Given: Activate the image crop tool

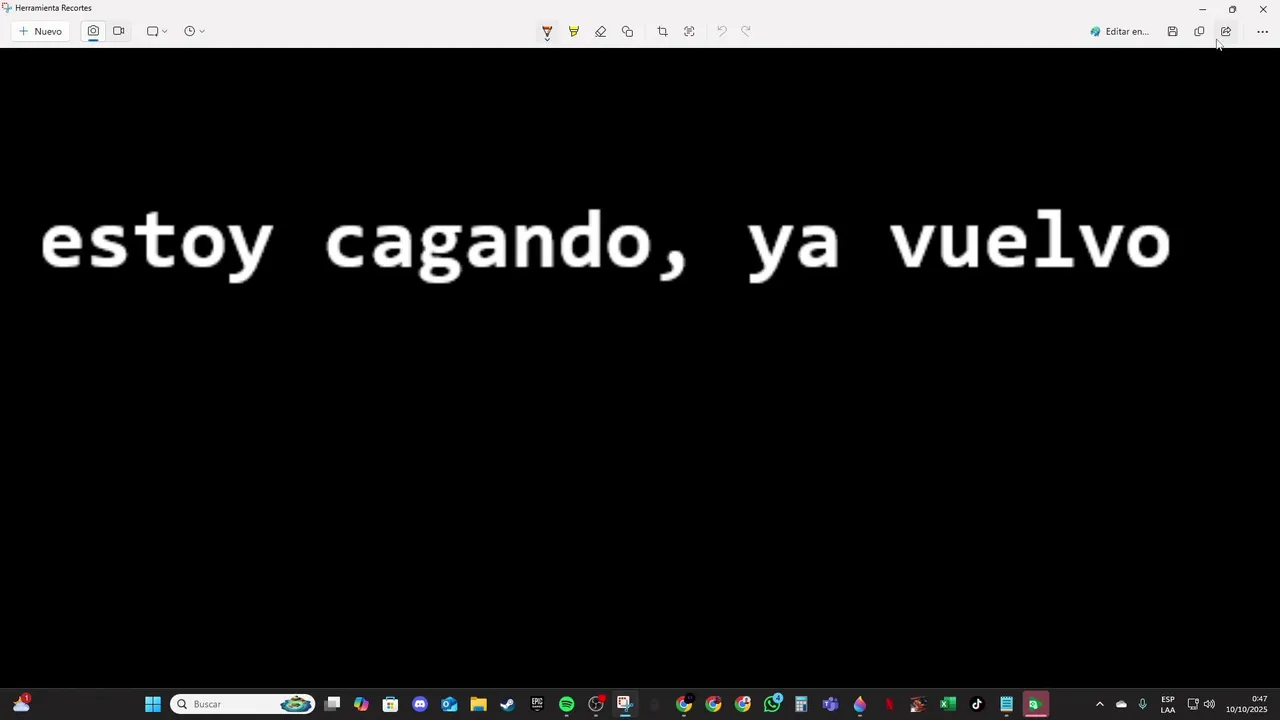Looking at the screenshot, I should [662, 31].
